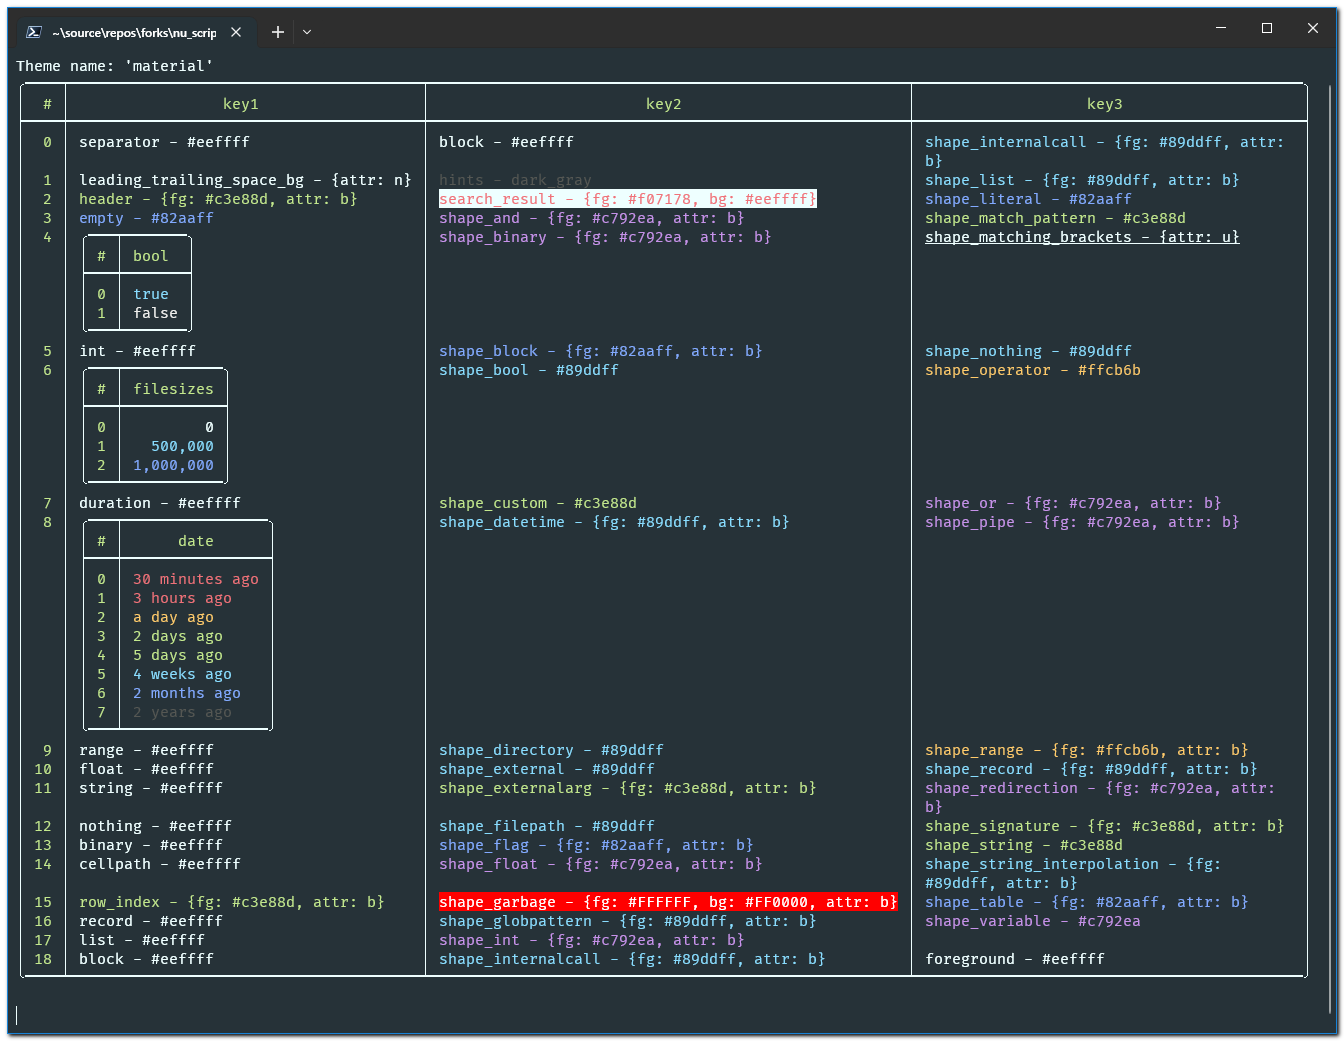Click the 'shape_range - {fg: #ffcb6b, attr: b}' row

(x=1087, y=750)
